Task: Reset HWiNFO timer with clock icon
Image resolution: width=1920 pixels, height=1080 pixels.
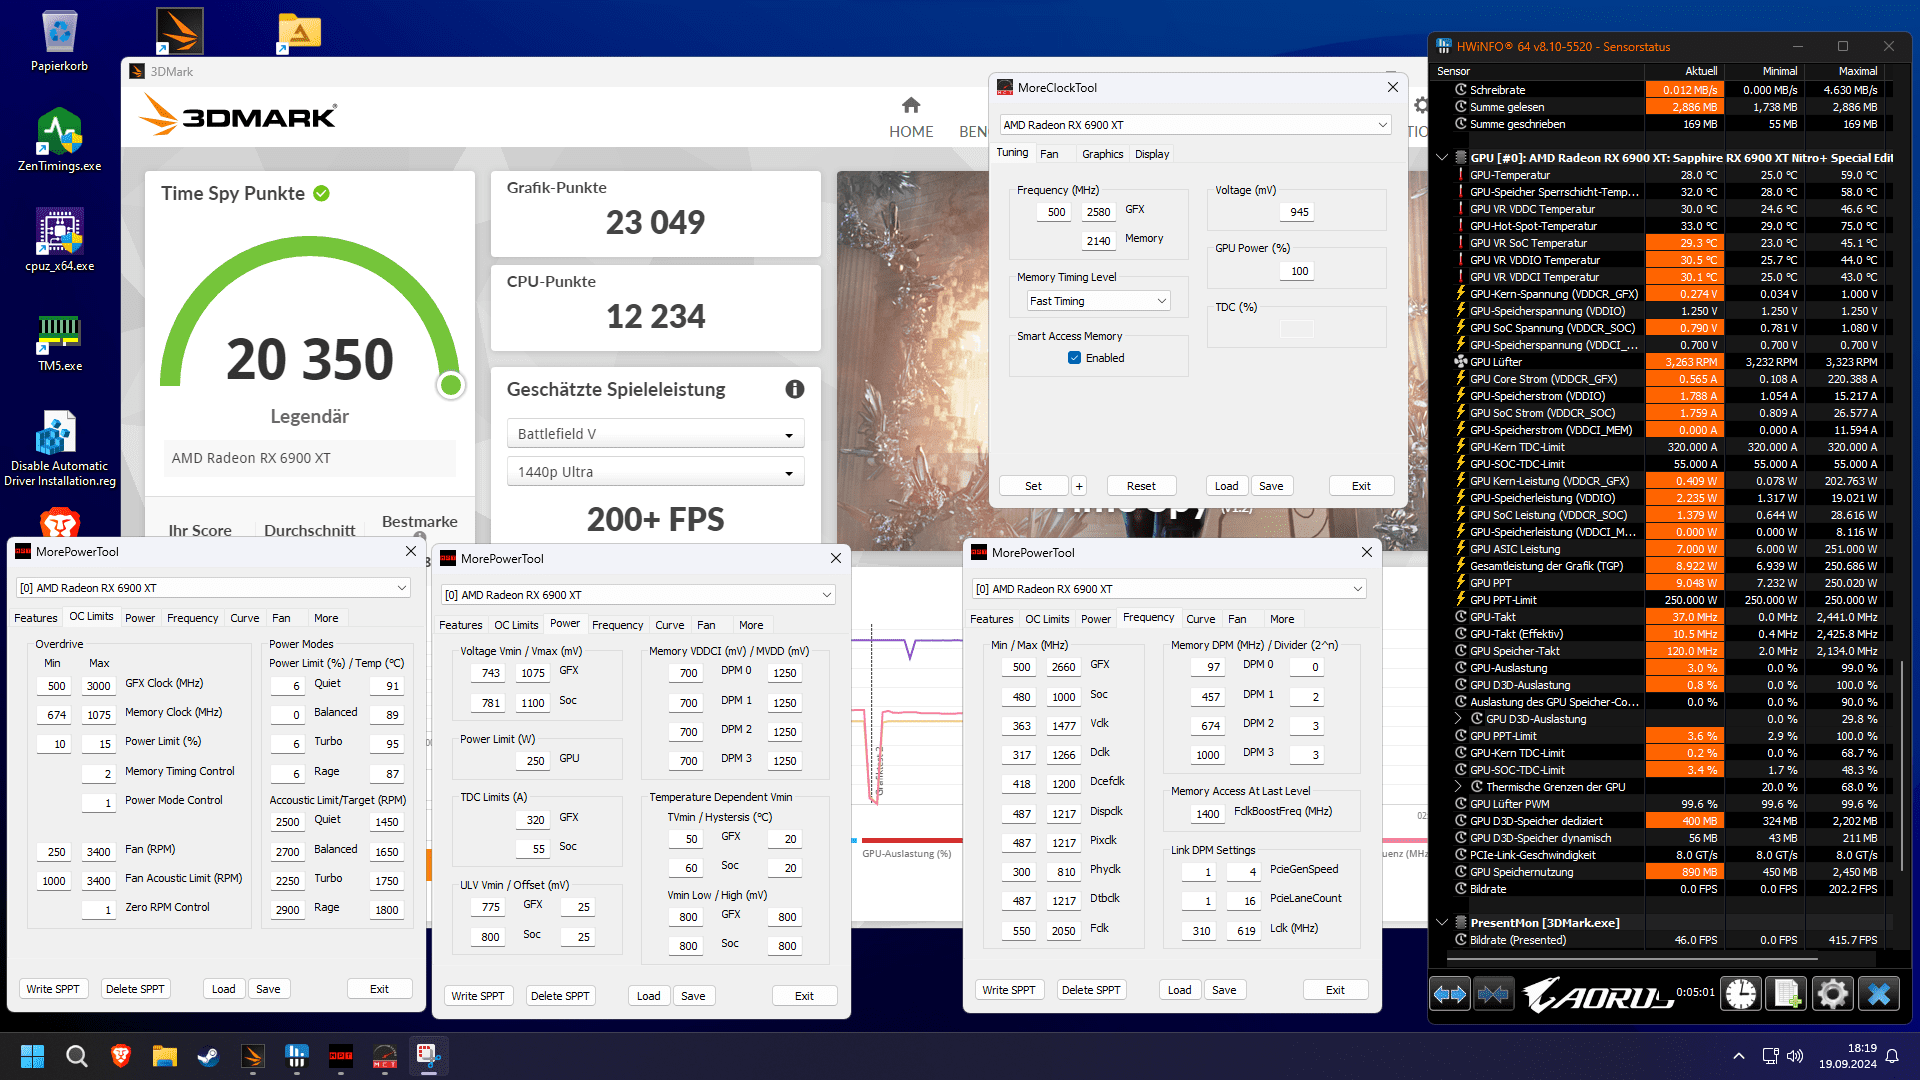Action: 1741,994
